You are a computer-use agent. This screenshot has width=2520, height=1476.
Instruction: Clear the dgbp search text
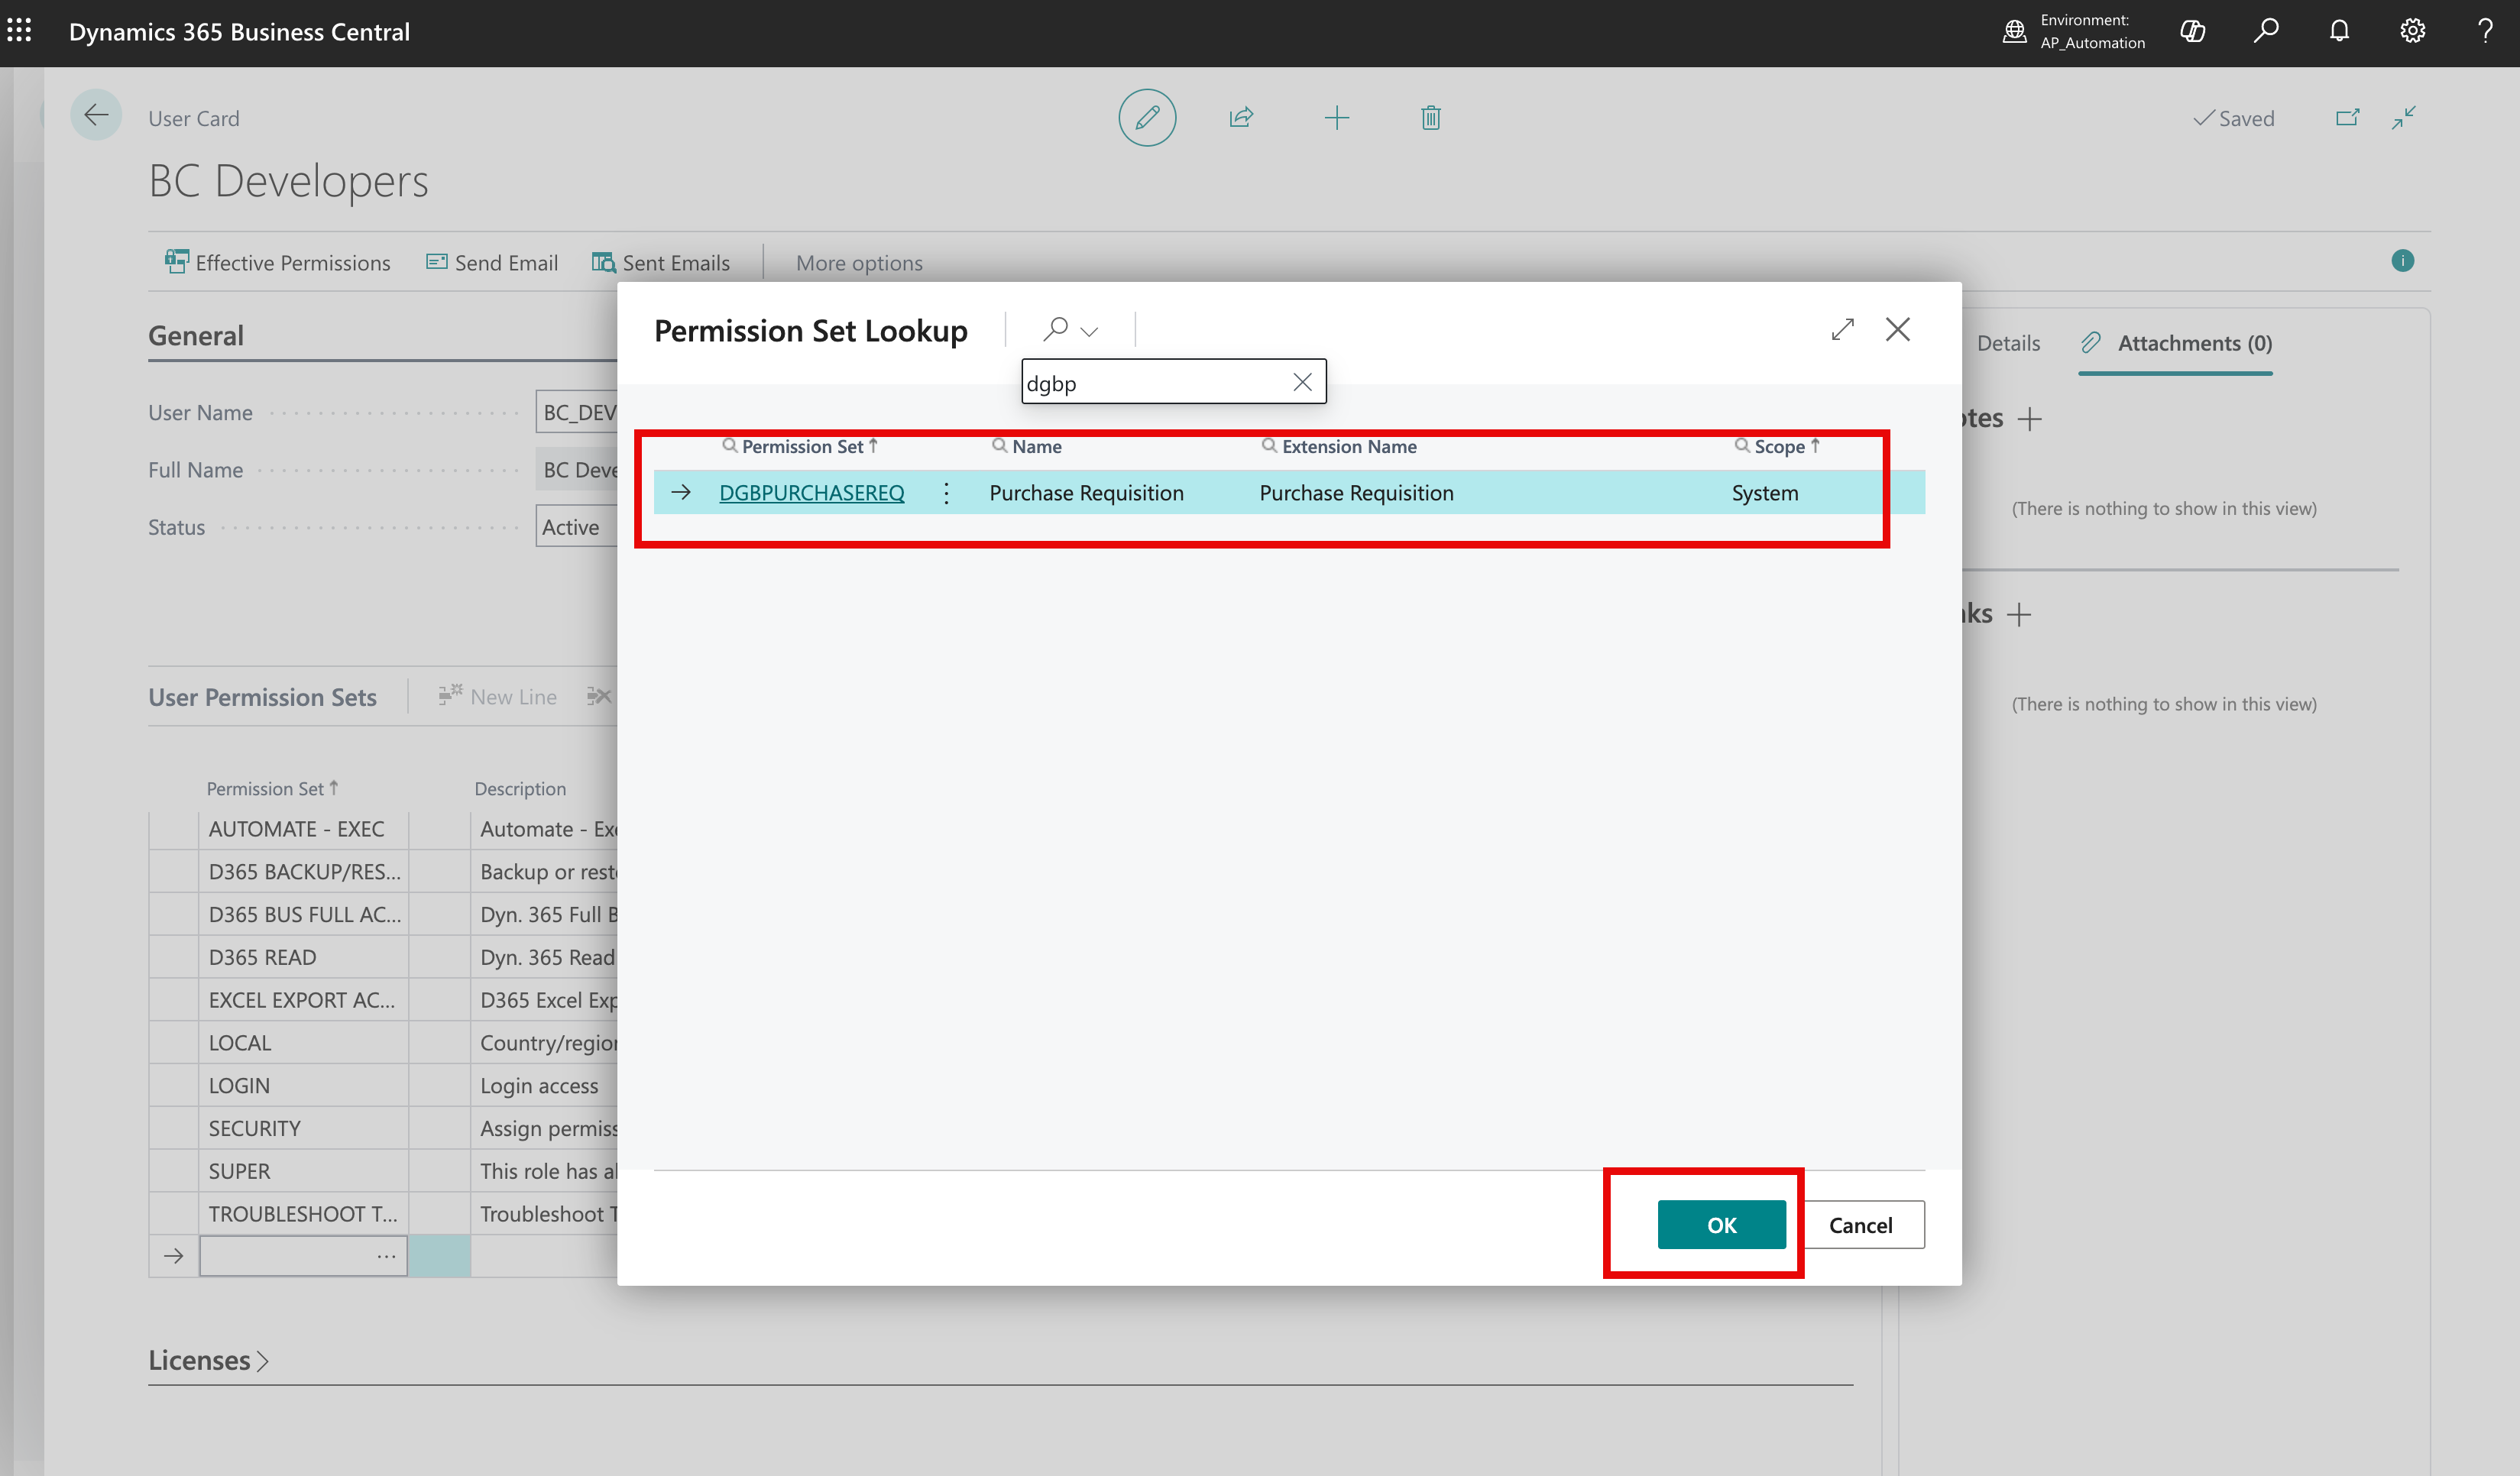[1302, 382]
